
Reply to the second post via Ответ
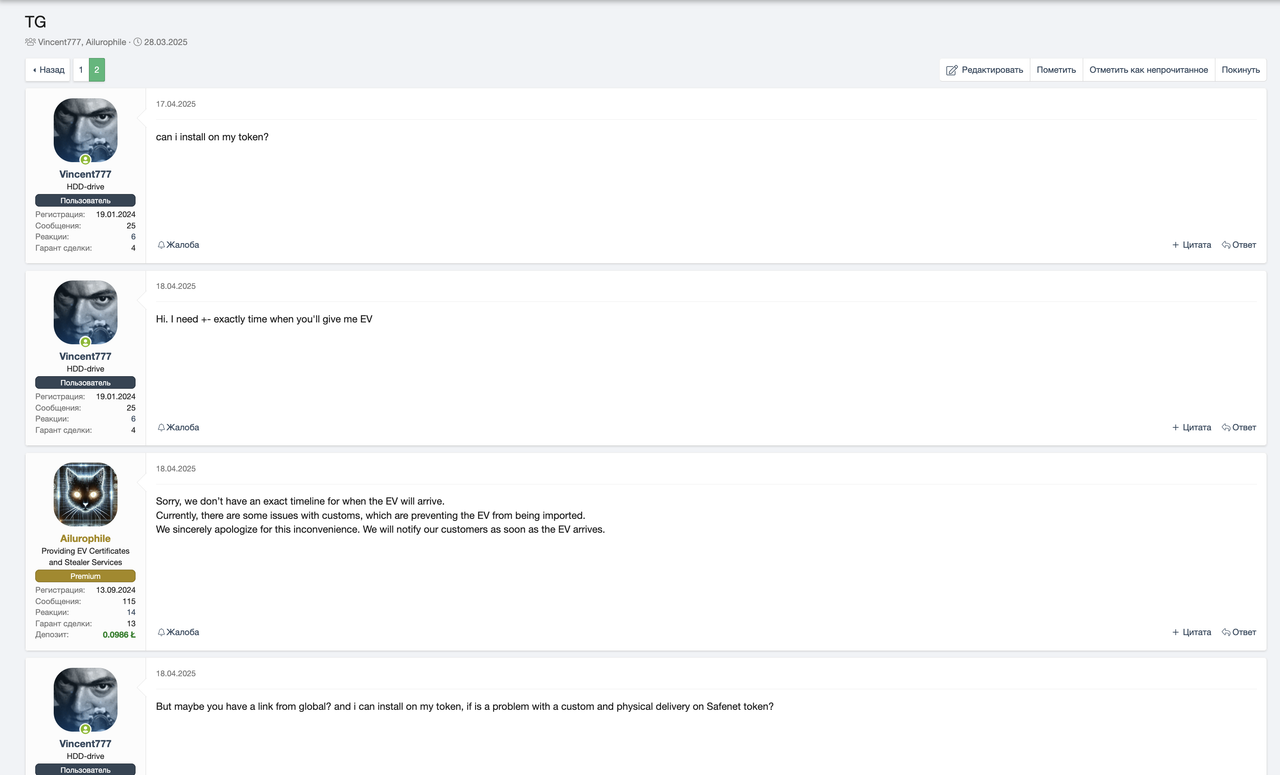(1239, 428)
